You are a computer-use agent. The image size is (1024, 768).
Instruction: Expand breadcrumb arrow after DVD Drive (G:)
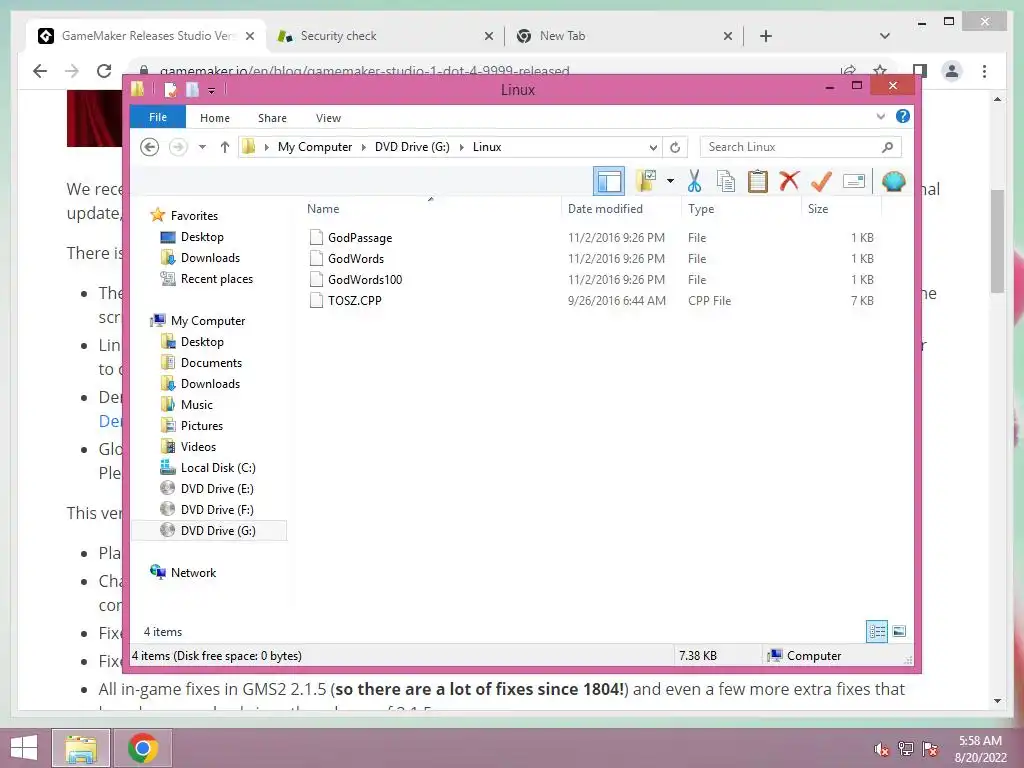[462, 147]
